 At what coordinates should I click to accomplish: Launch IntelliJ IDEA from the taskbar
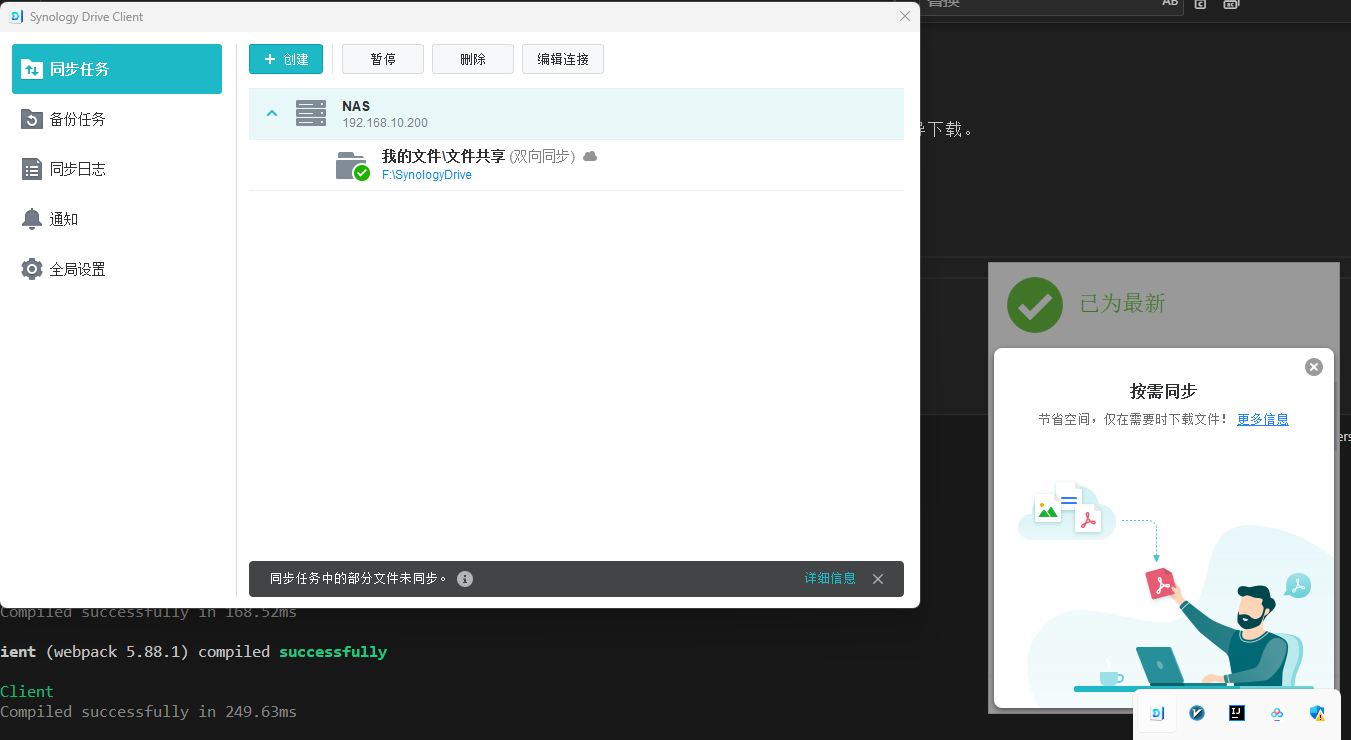(x=1236, y=713)
